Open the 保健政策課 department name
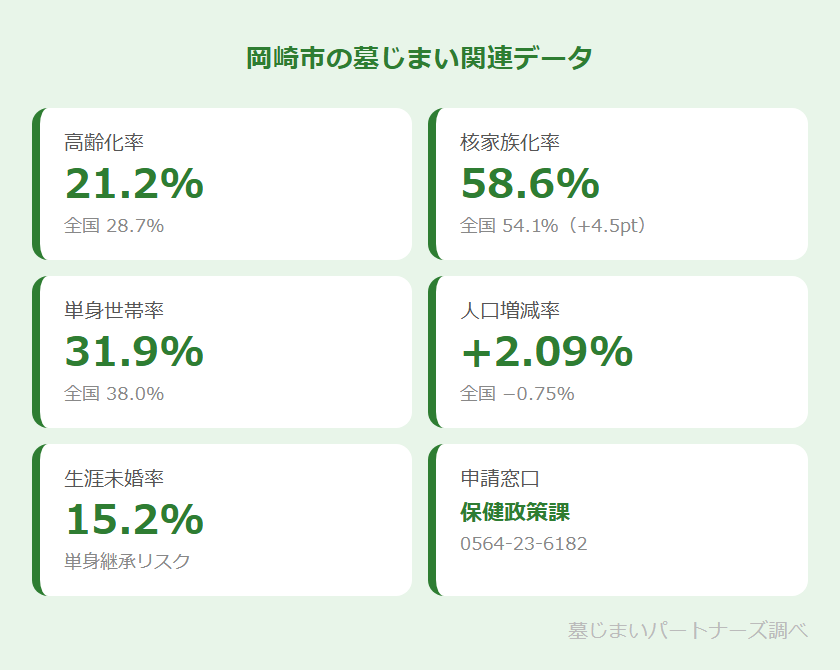The image size is (840, 670). tap(515, 513)
